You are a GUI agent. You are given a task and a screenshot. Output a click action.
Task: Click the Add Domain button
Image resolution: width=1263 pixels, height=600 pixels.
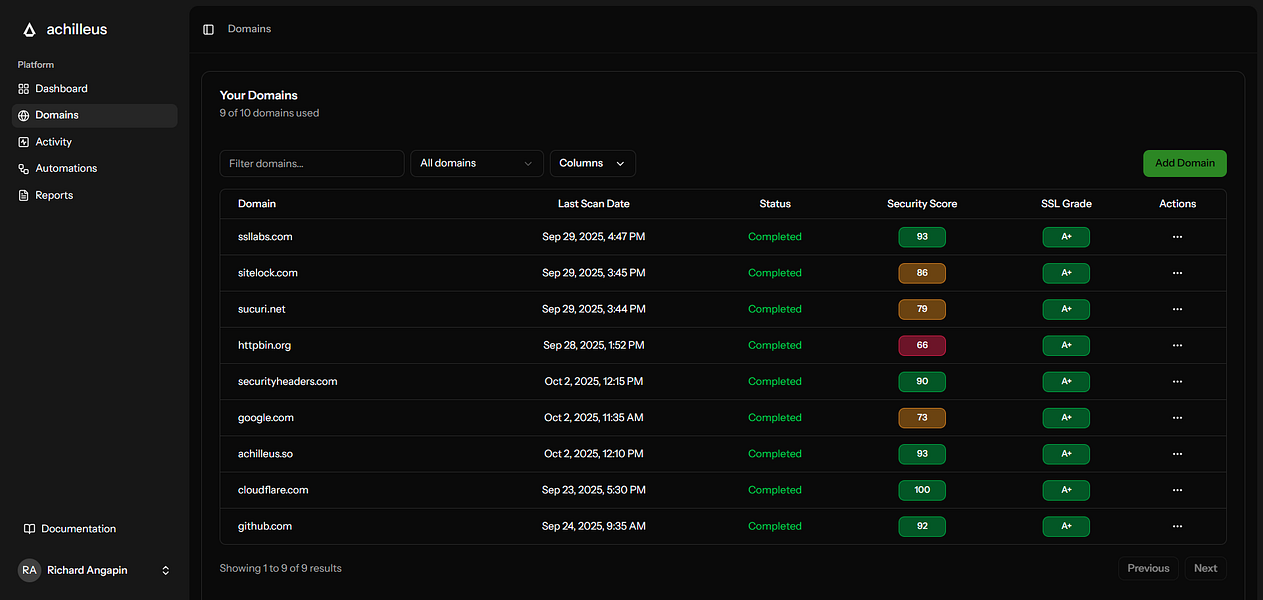pyautogui.click(x=1185, y=163)
